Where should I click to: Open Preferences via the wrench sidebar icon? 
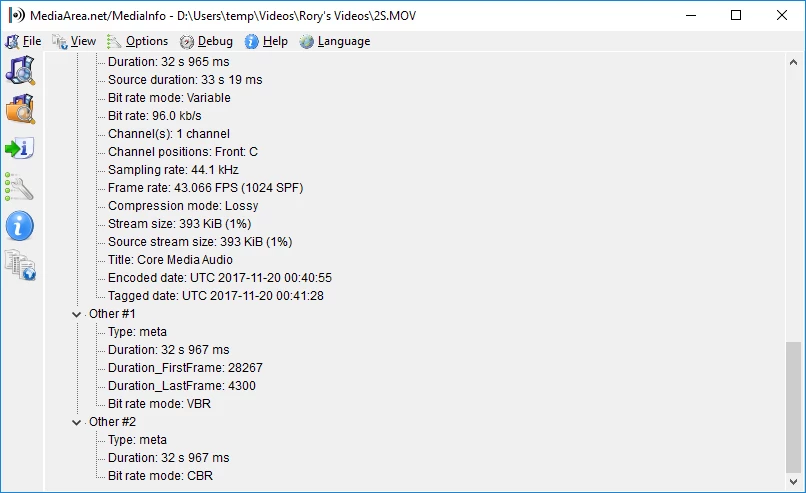pos(20,187)
